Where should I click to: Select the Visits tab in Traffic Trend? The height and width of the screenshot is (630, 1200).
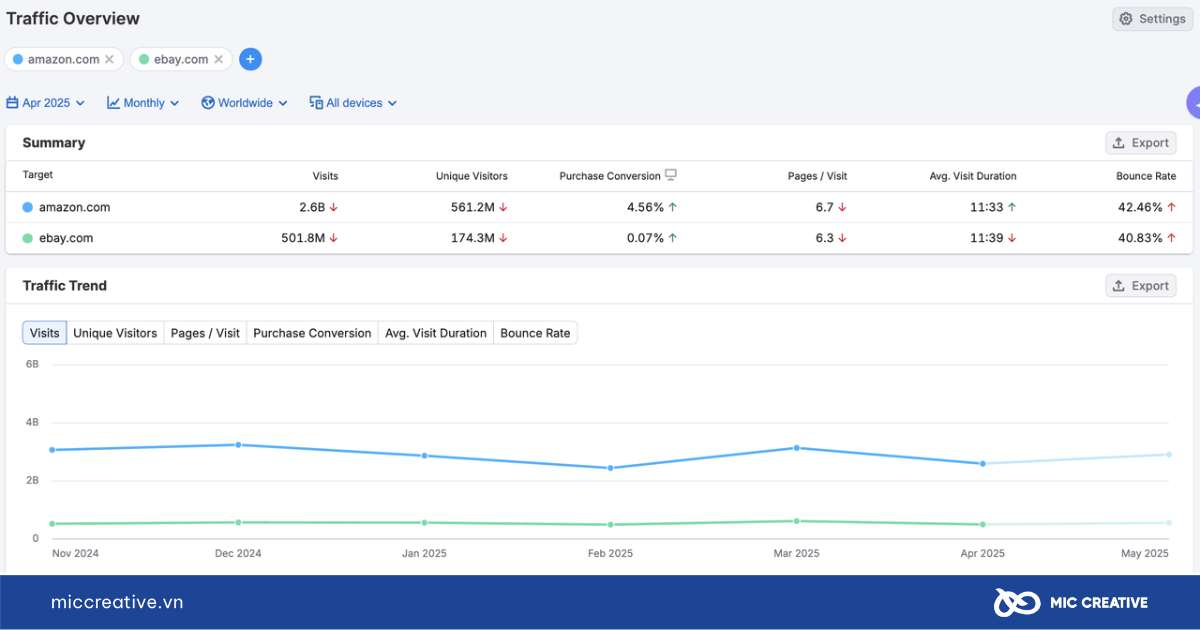click(44, 333)
